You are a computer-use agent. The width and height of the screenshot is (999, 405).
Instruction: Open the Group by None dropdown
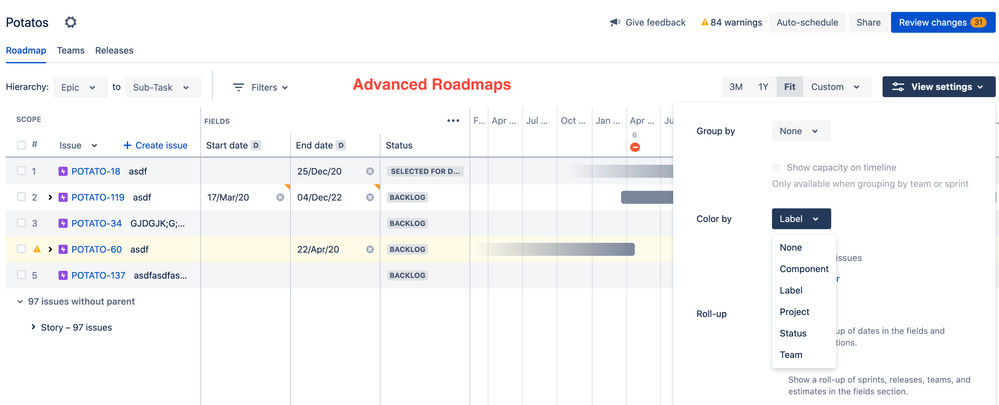click(x=801, y=131)
